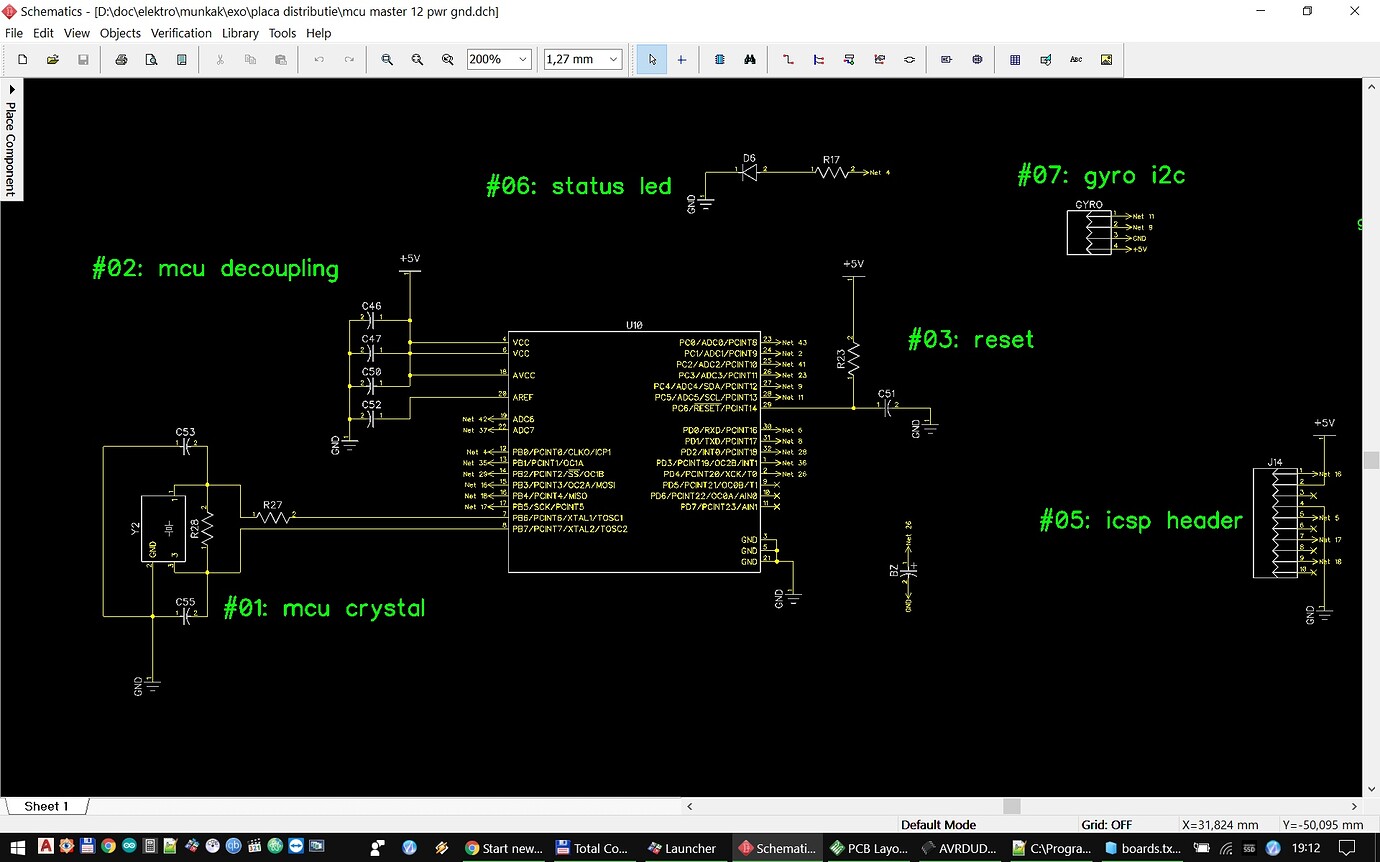Open Find Component with the binoculars icon

pos(749,59)
